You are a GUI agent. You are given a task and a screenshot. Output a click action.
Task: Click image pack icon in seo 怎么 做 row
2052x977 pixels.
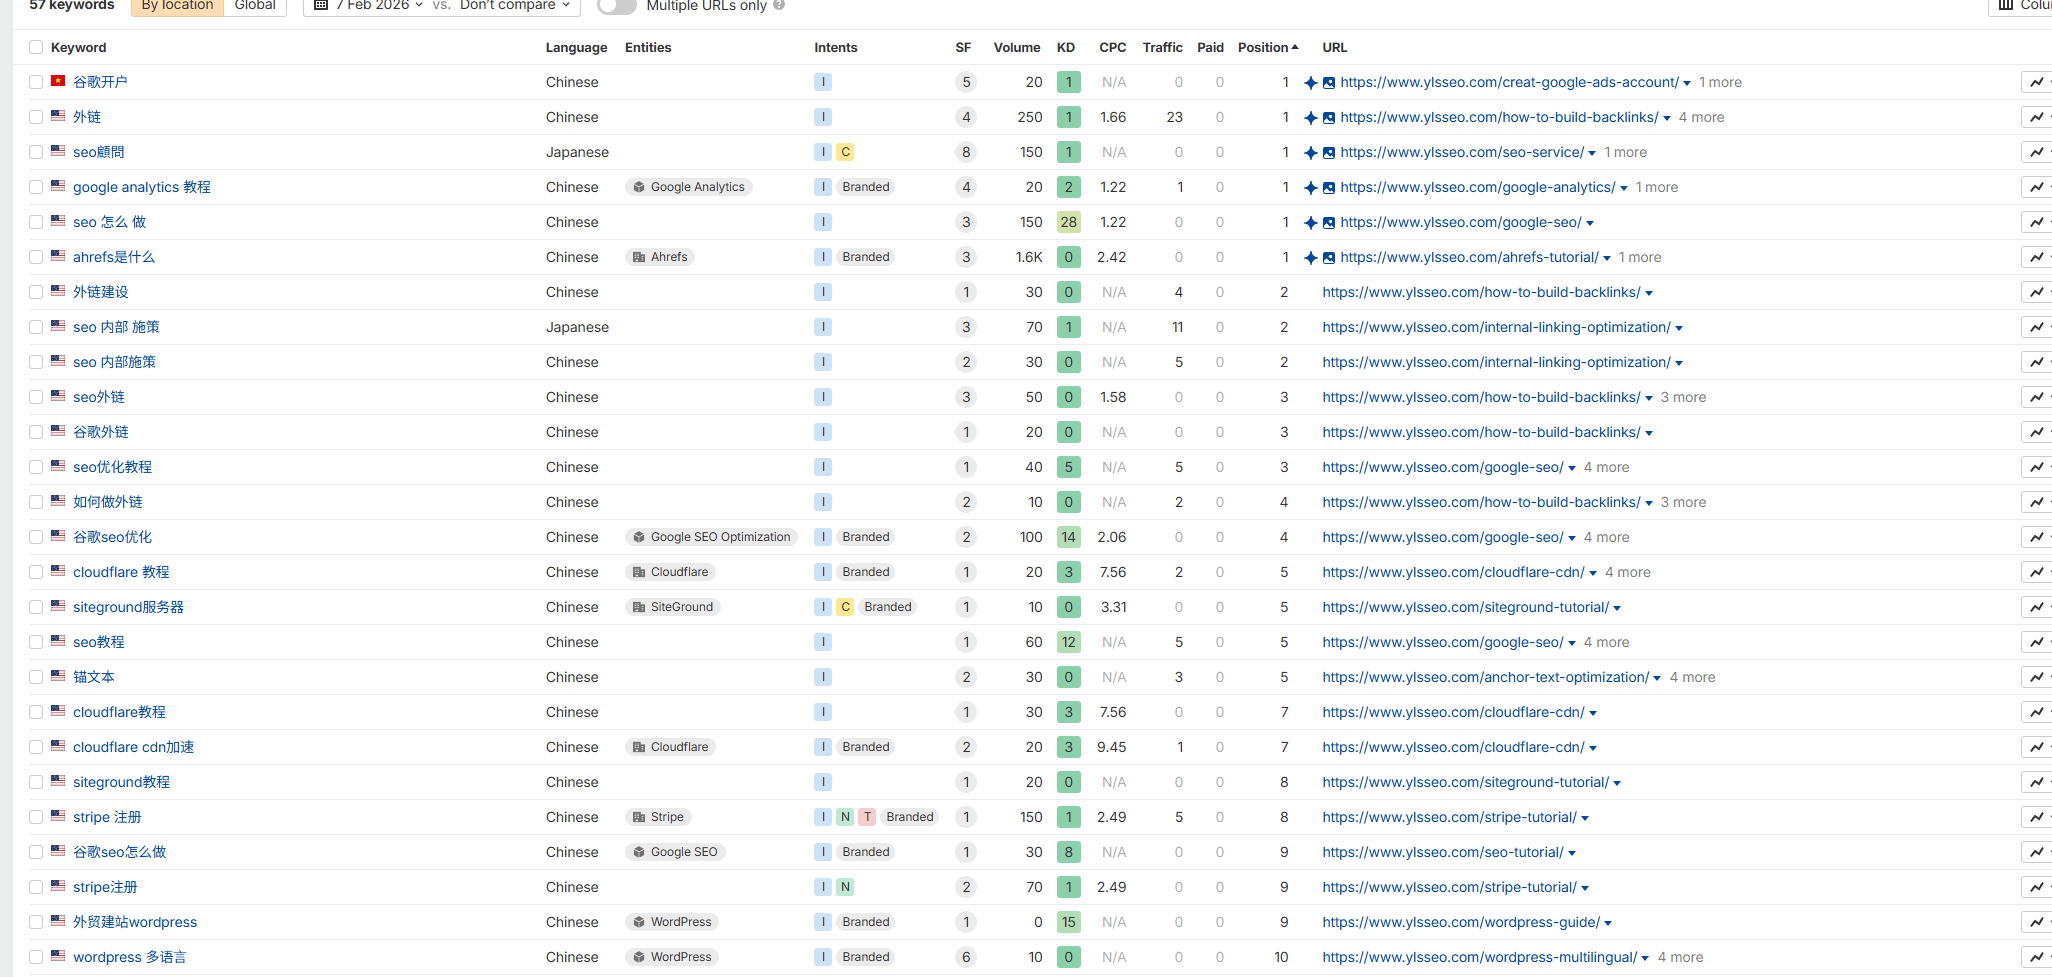pyautogui.click(x=1328, y=223)
